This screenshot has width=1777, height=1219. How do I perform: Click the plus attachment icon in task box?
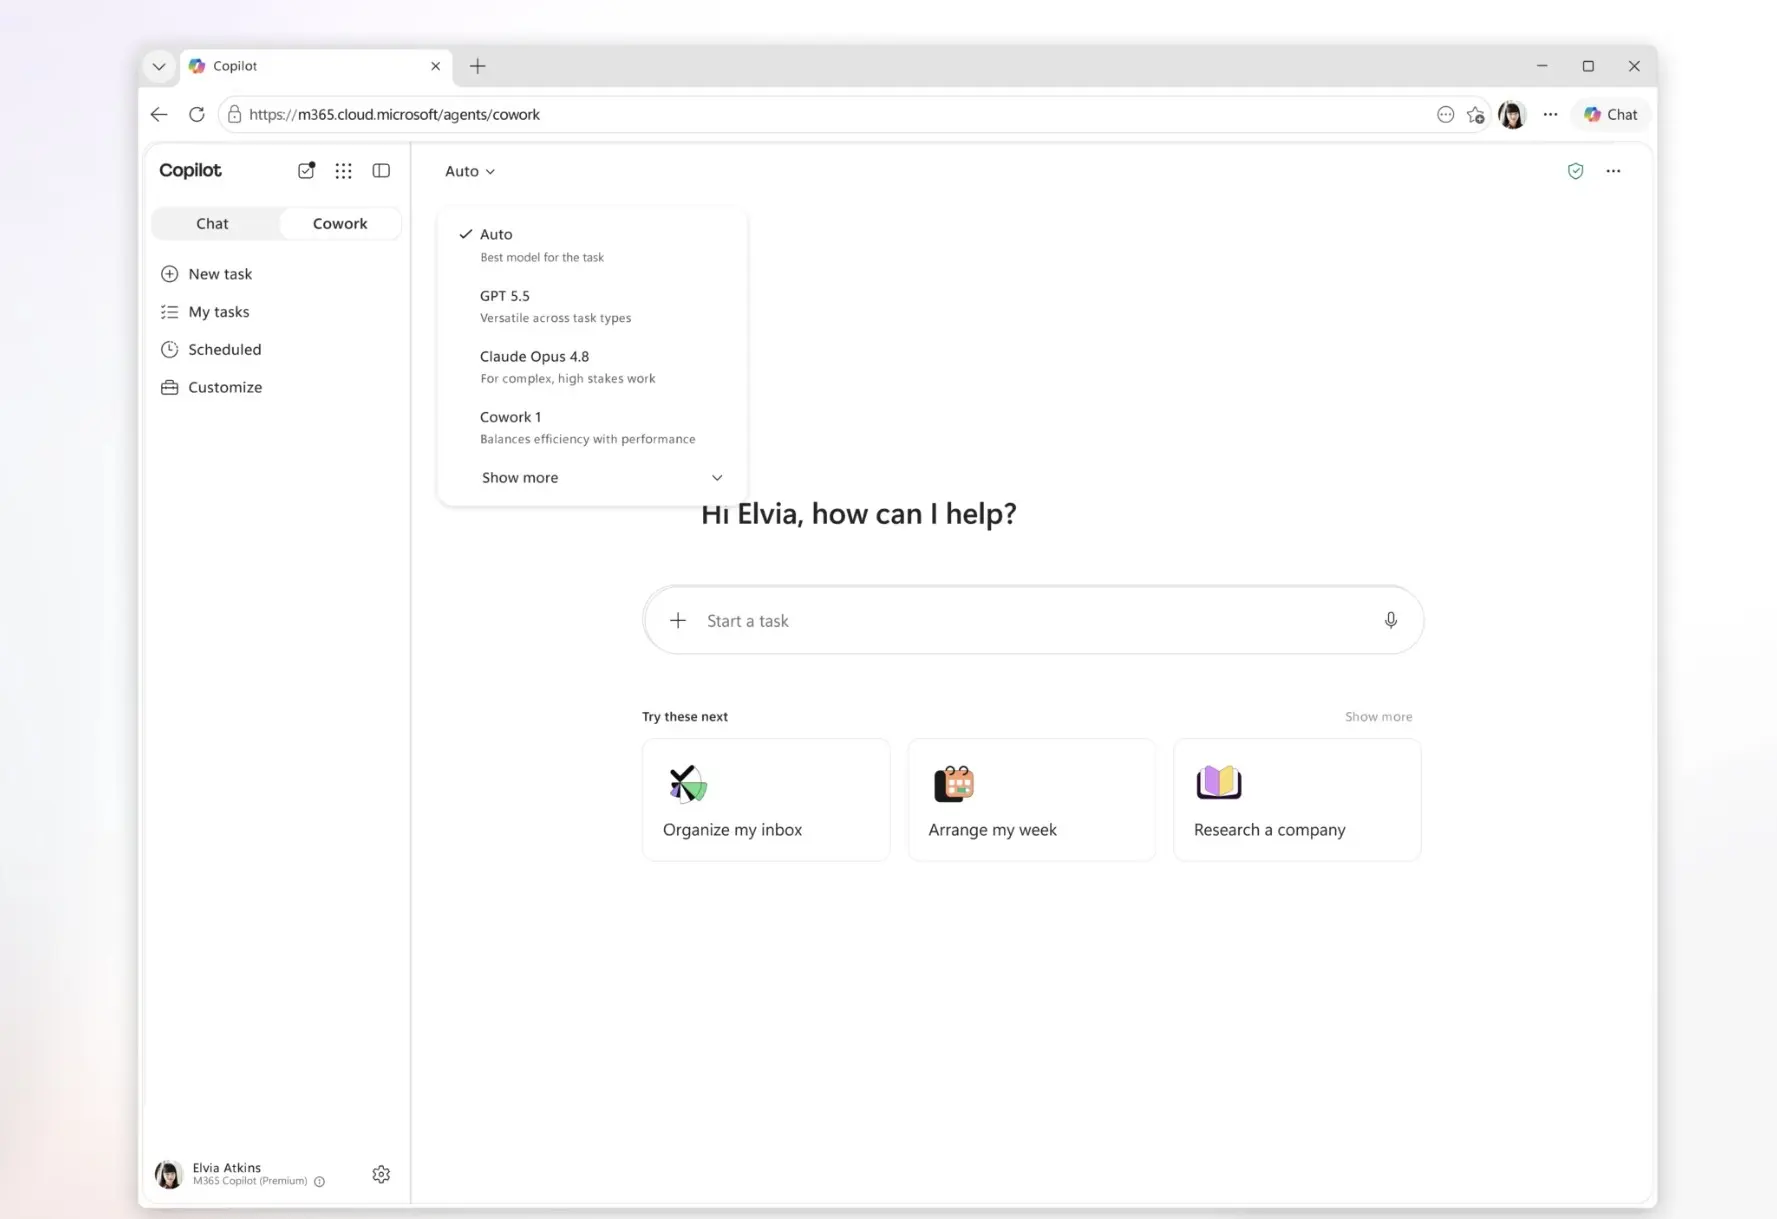678,620
